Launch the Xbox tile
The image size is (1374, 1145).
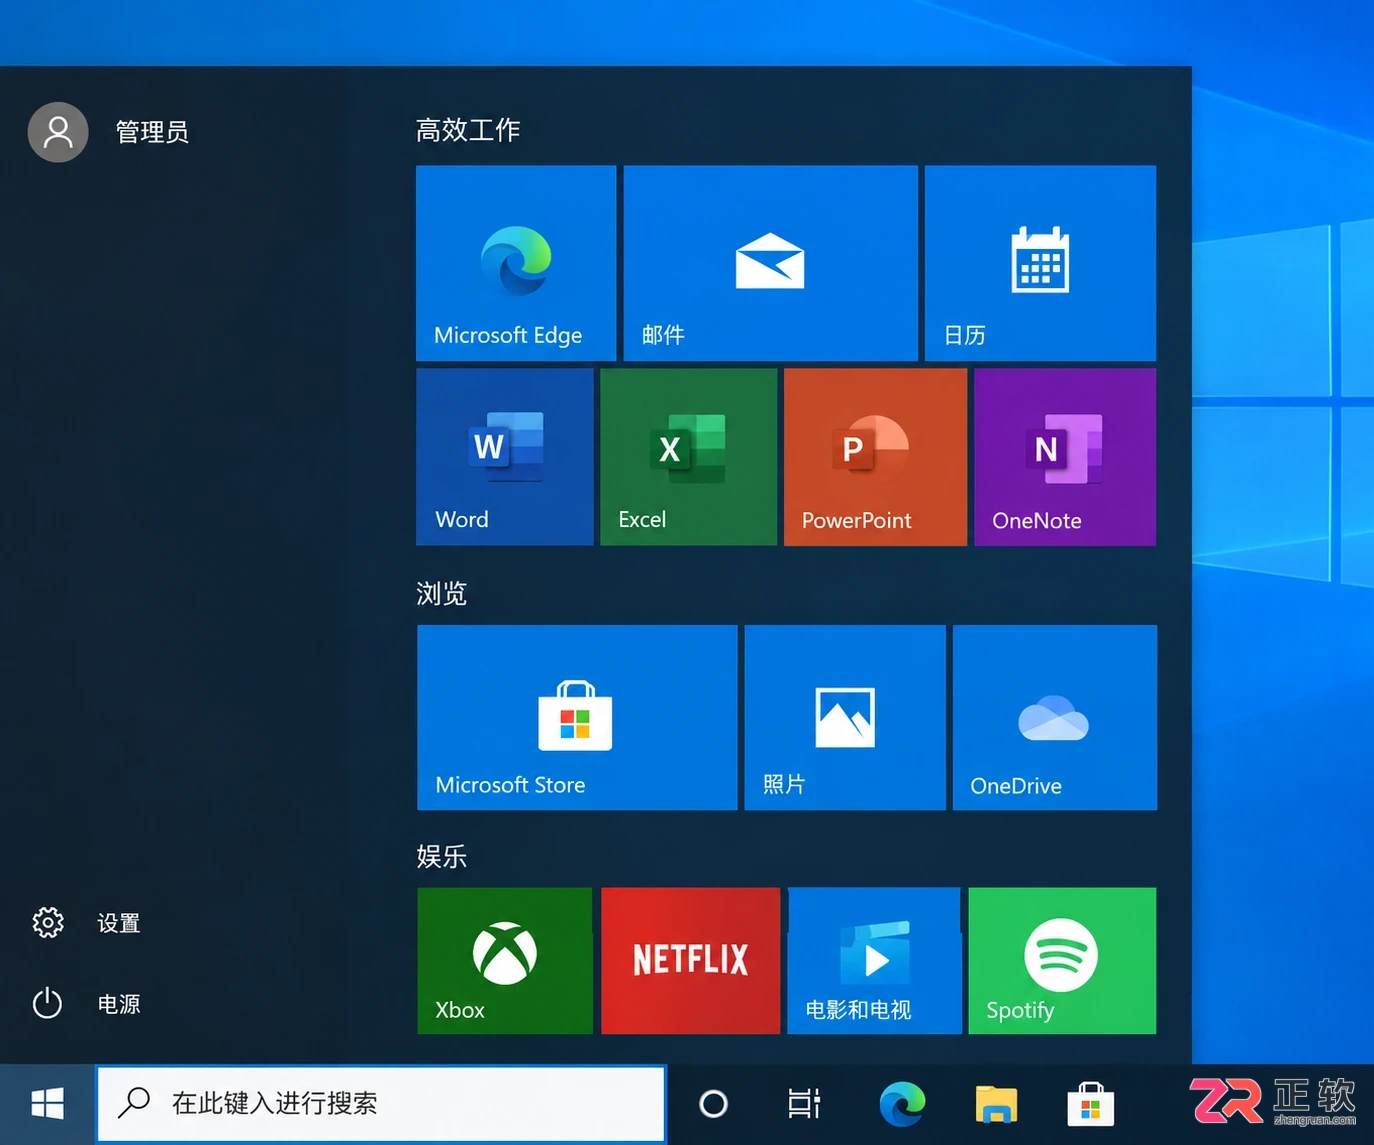pyautogui.click(x=505, y=961)
